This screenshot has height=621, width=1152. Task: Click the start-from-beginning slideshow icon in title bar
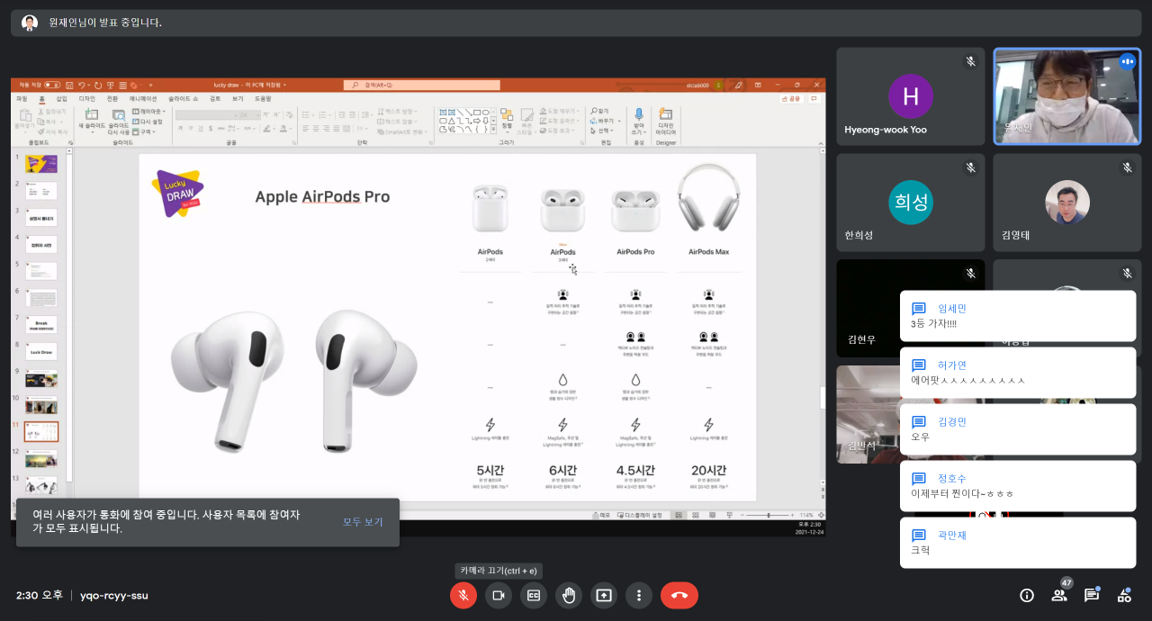coord(110,85)
